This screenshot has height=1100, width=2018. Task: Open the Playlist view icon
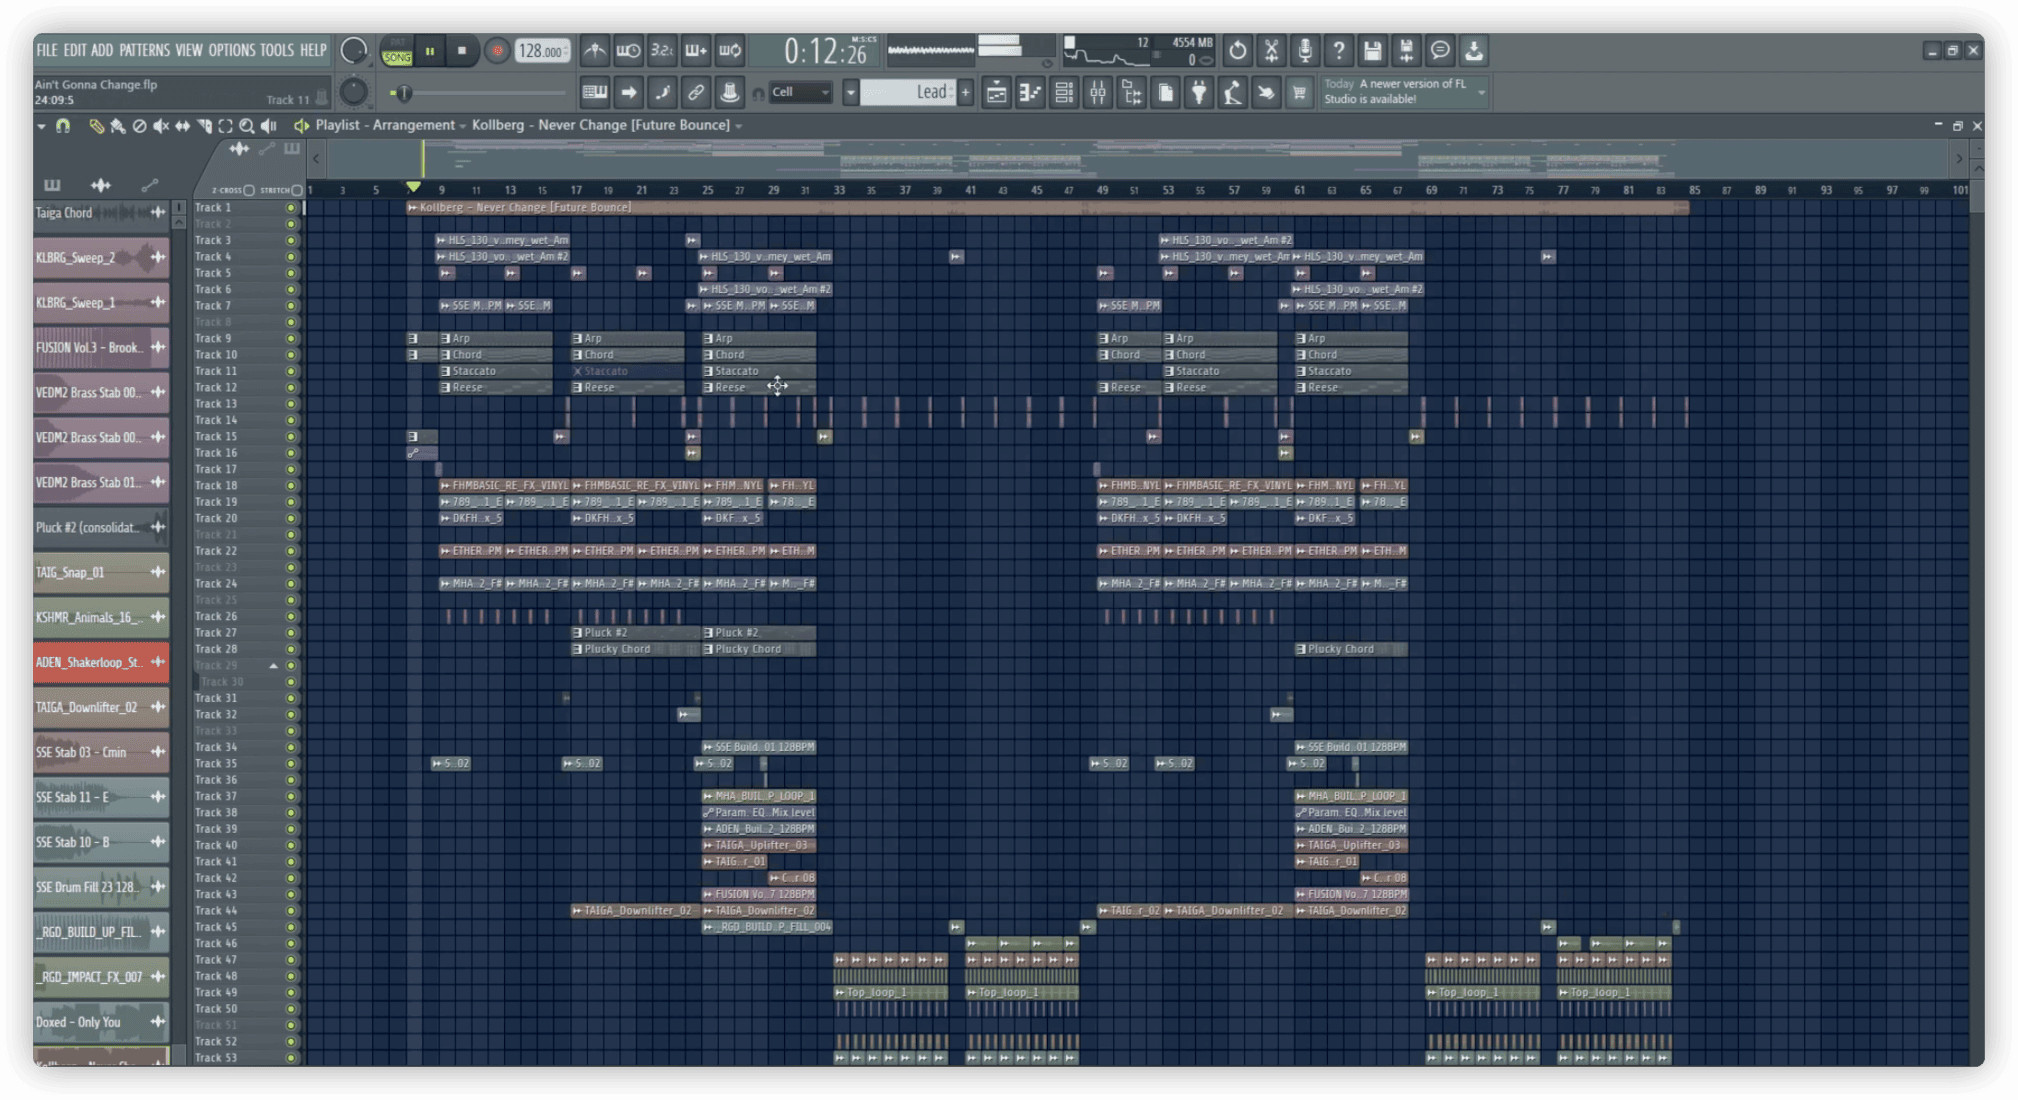click(996, 93)
